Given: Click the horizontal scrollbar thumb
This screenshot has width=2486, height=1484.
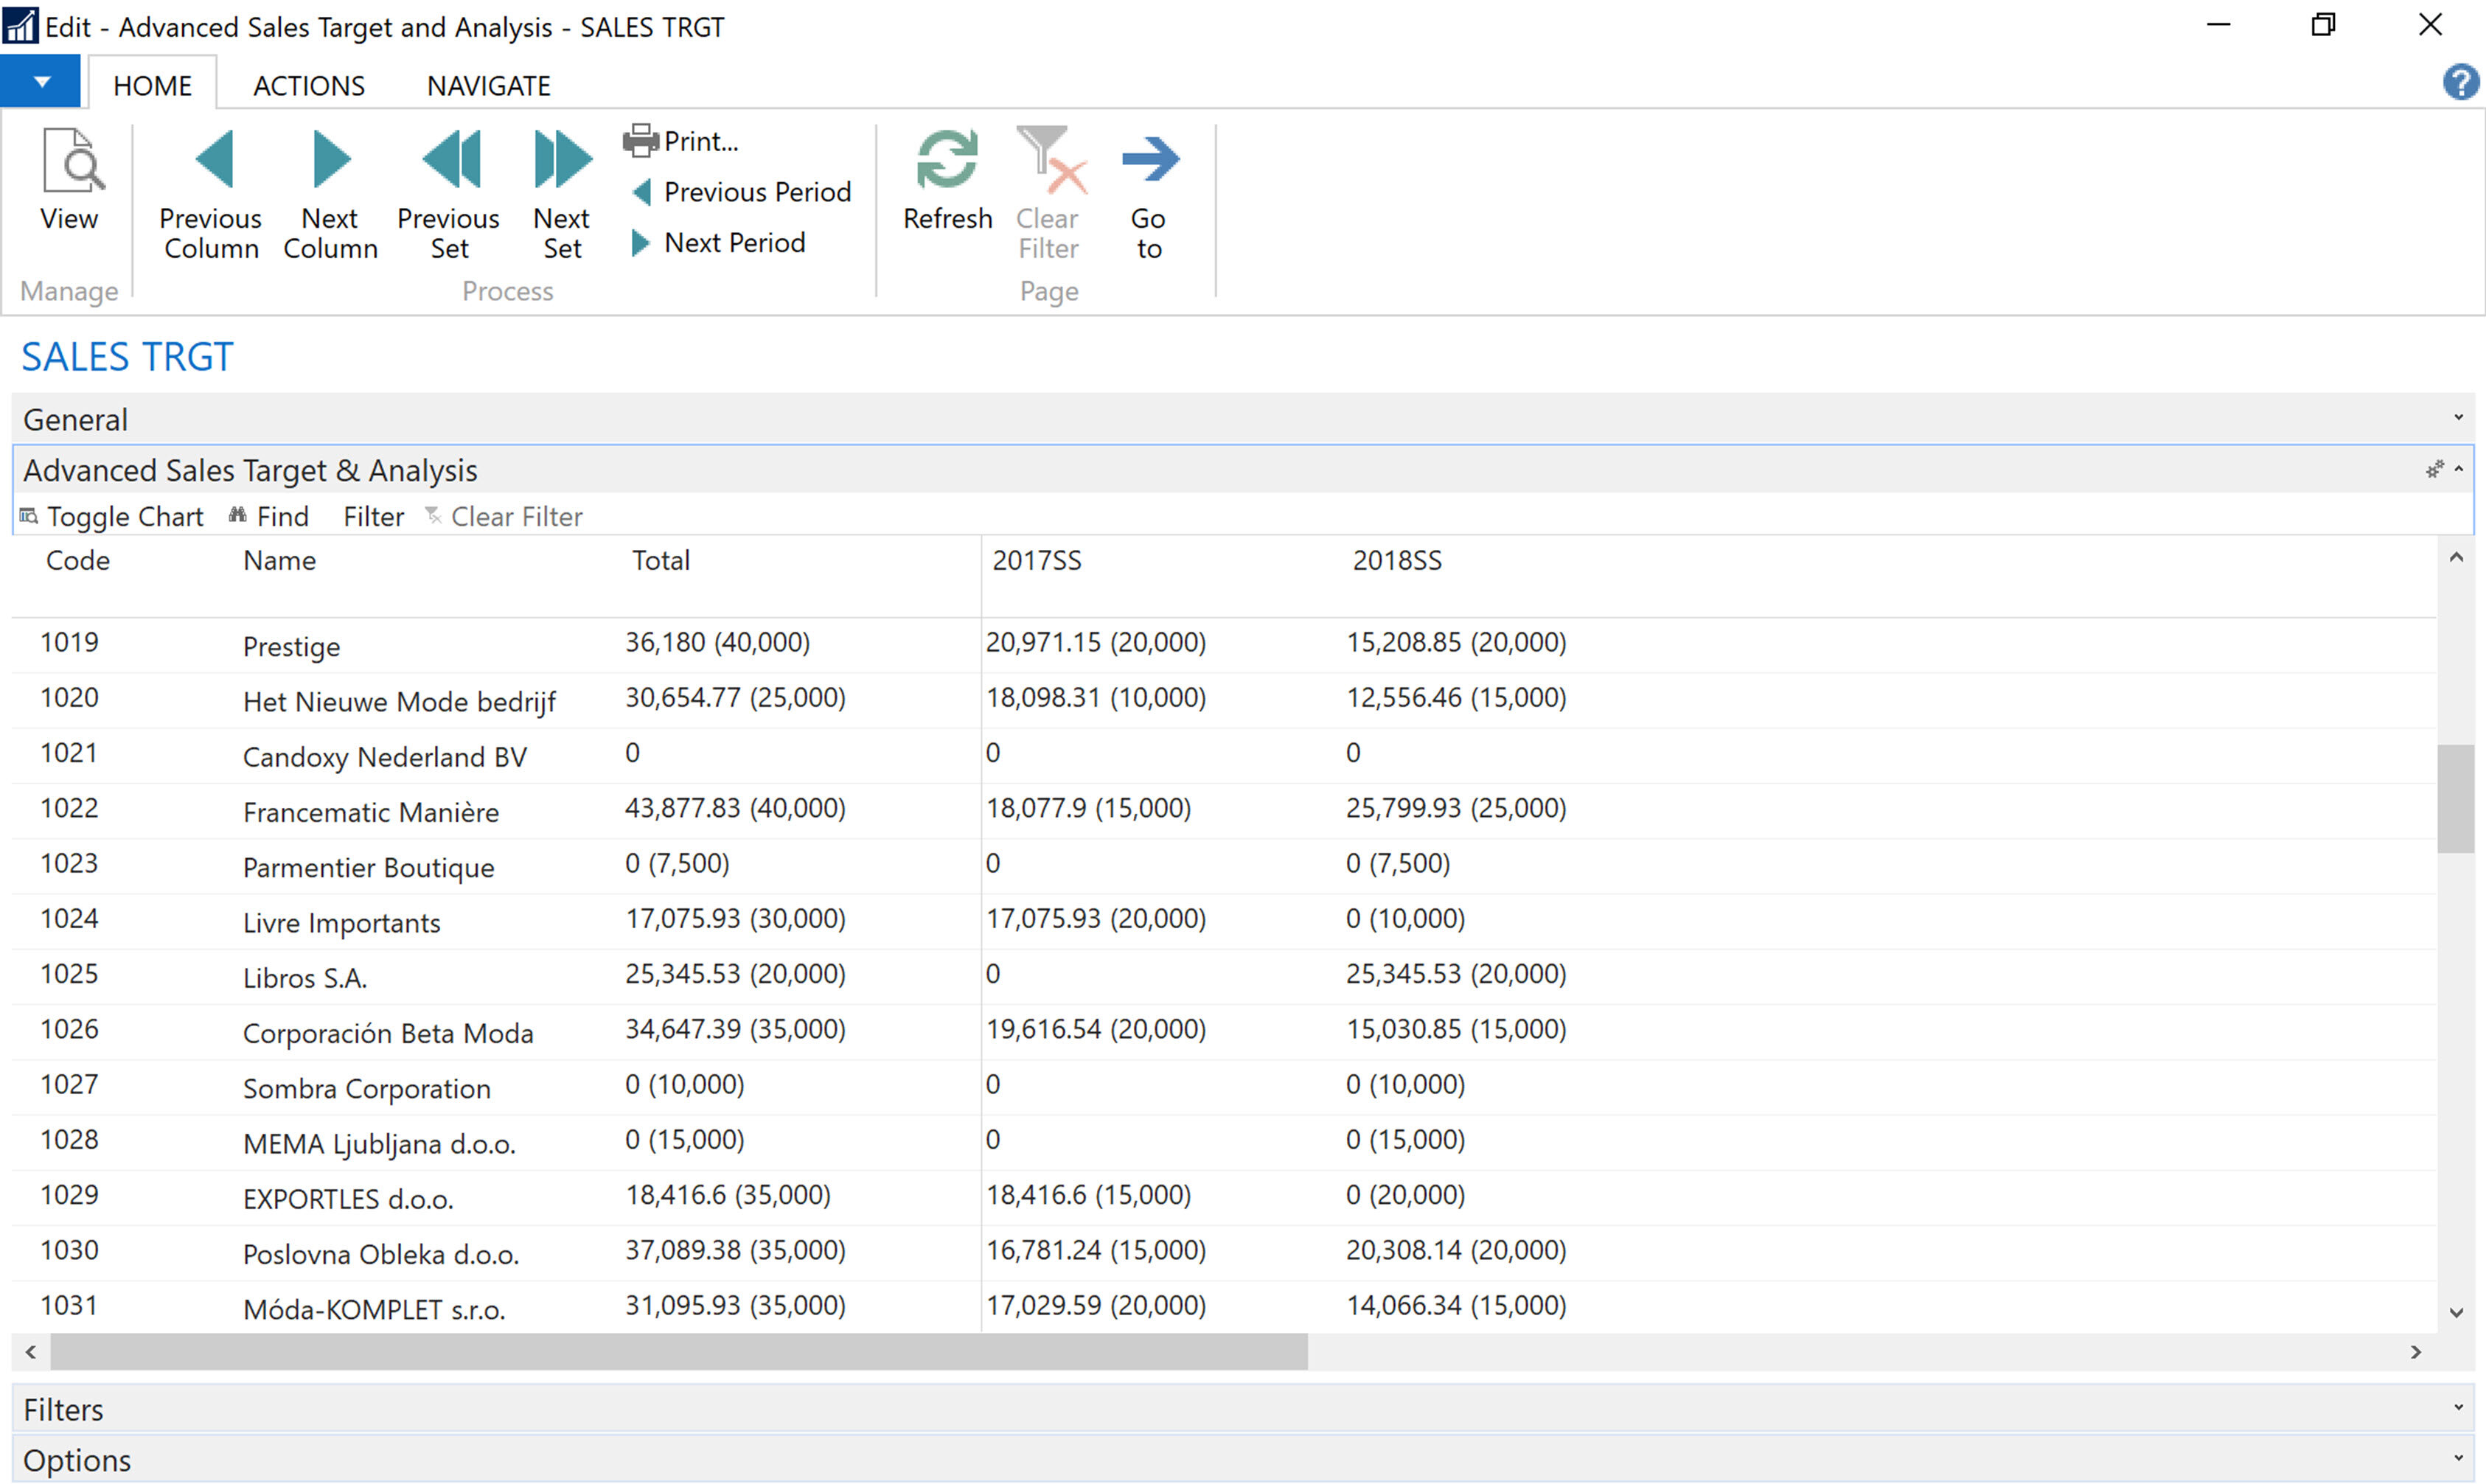Looking at the screenshot, I should 678,1352.
